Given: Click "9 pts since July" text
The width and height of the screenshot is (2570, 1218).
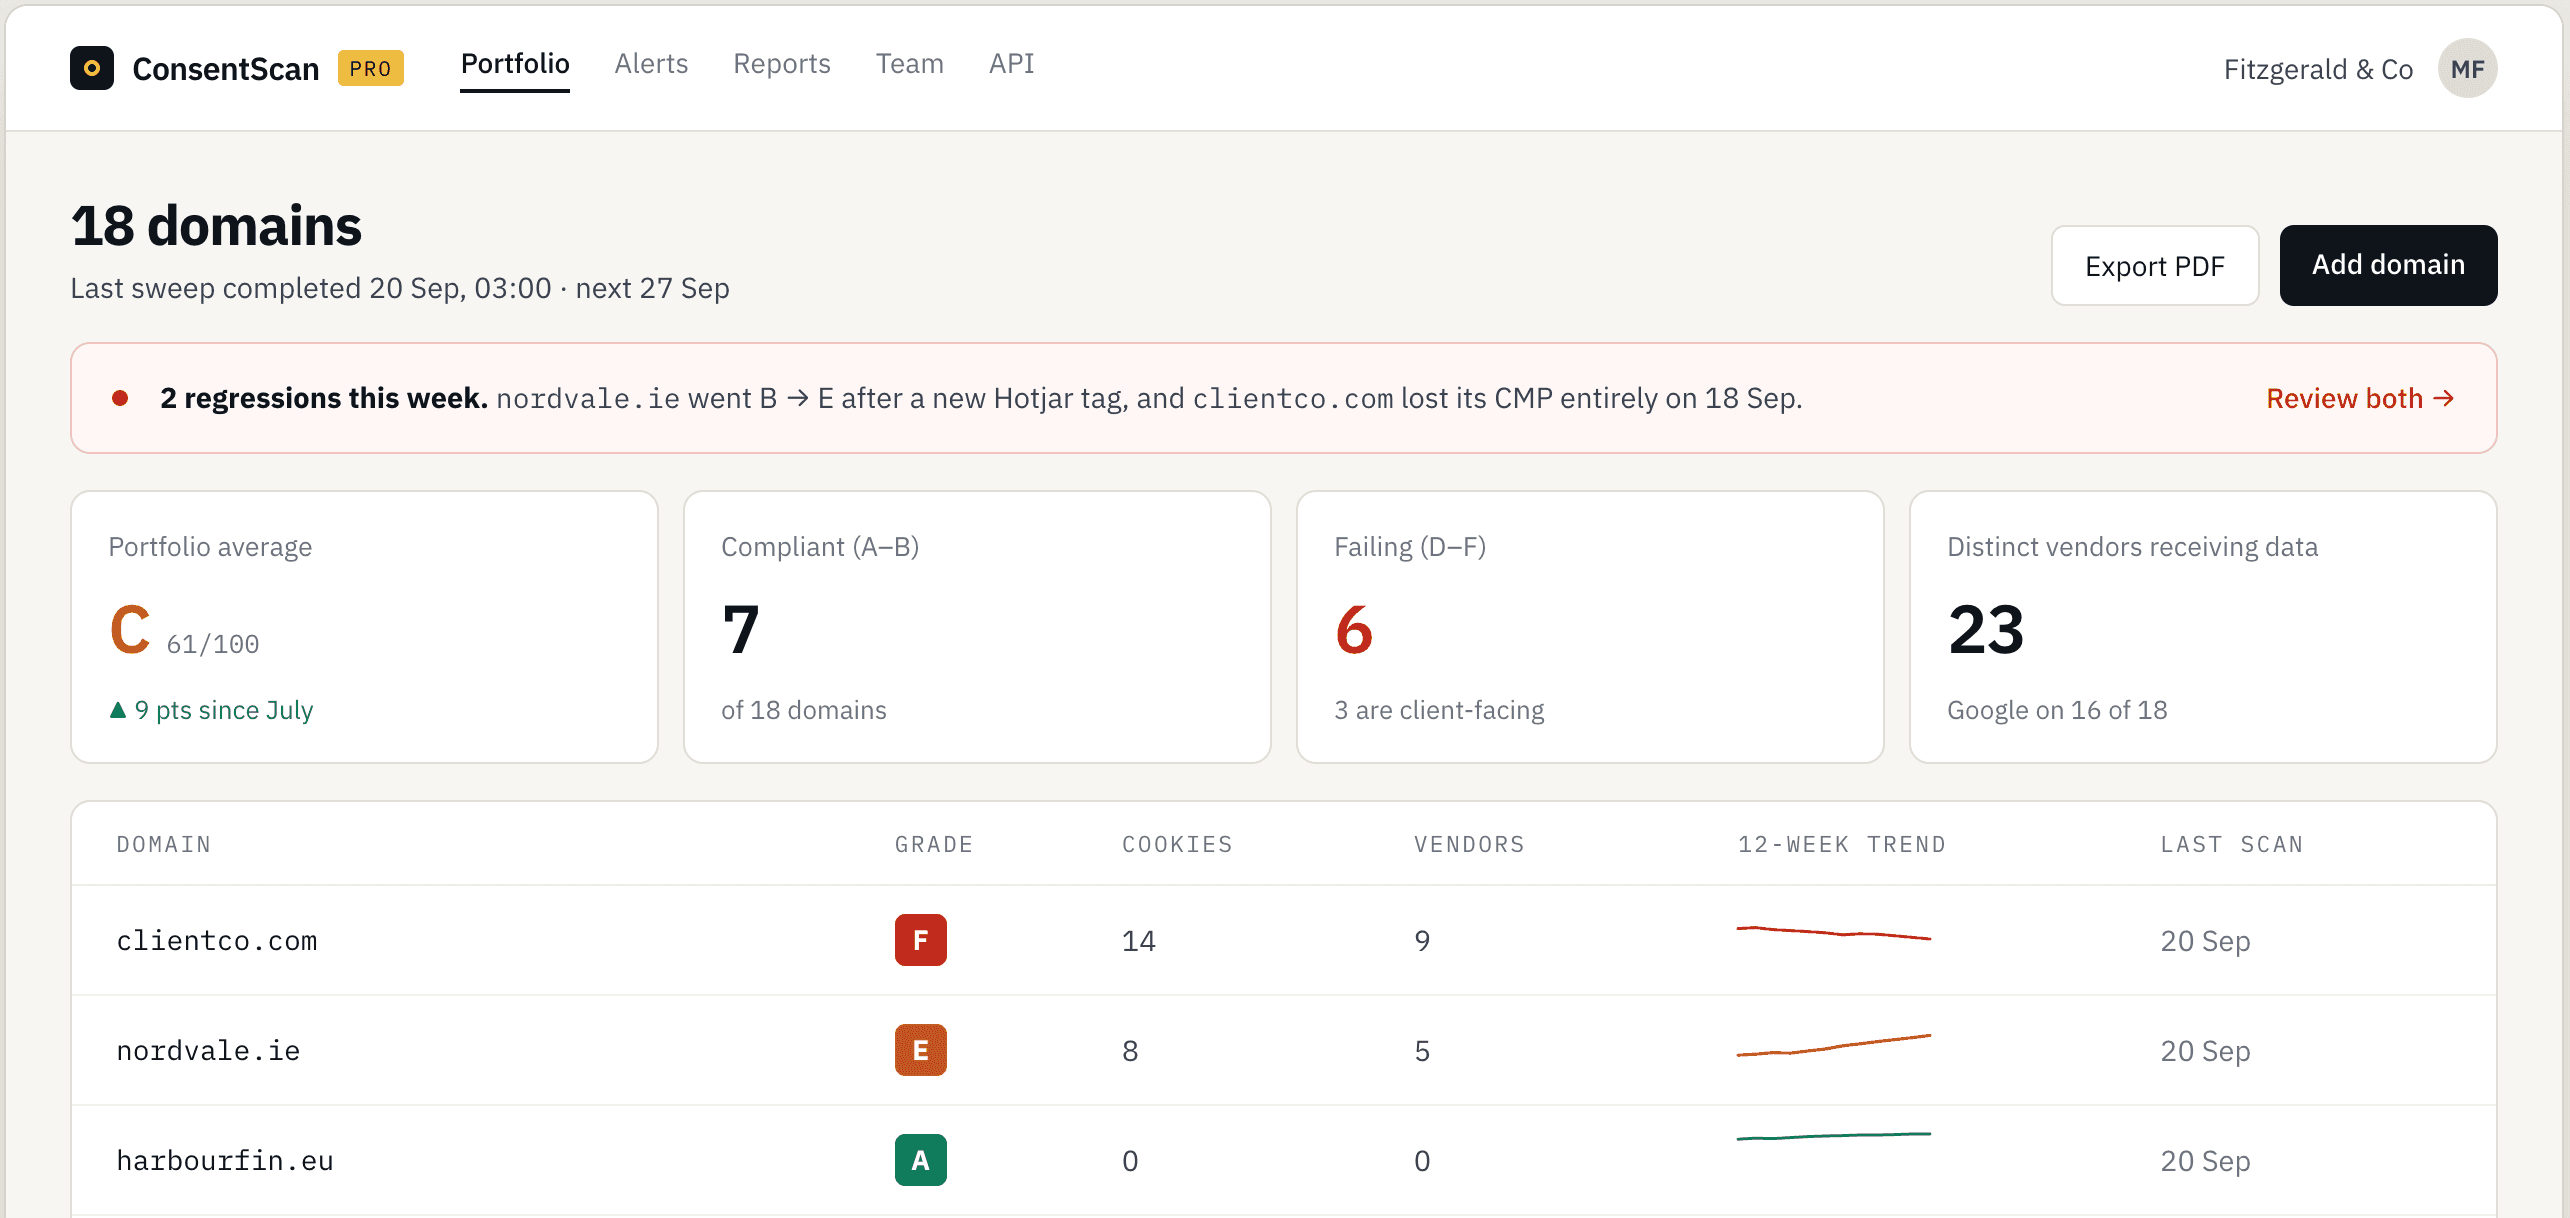Looking at the screenshot, I should coord(224,710).
